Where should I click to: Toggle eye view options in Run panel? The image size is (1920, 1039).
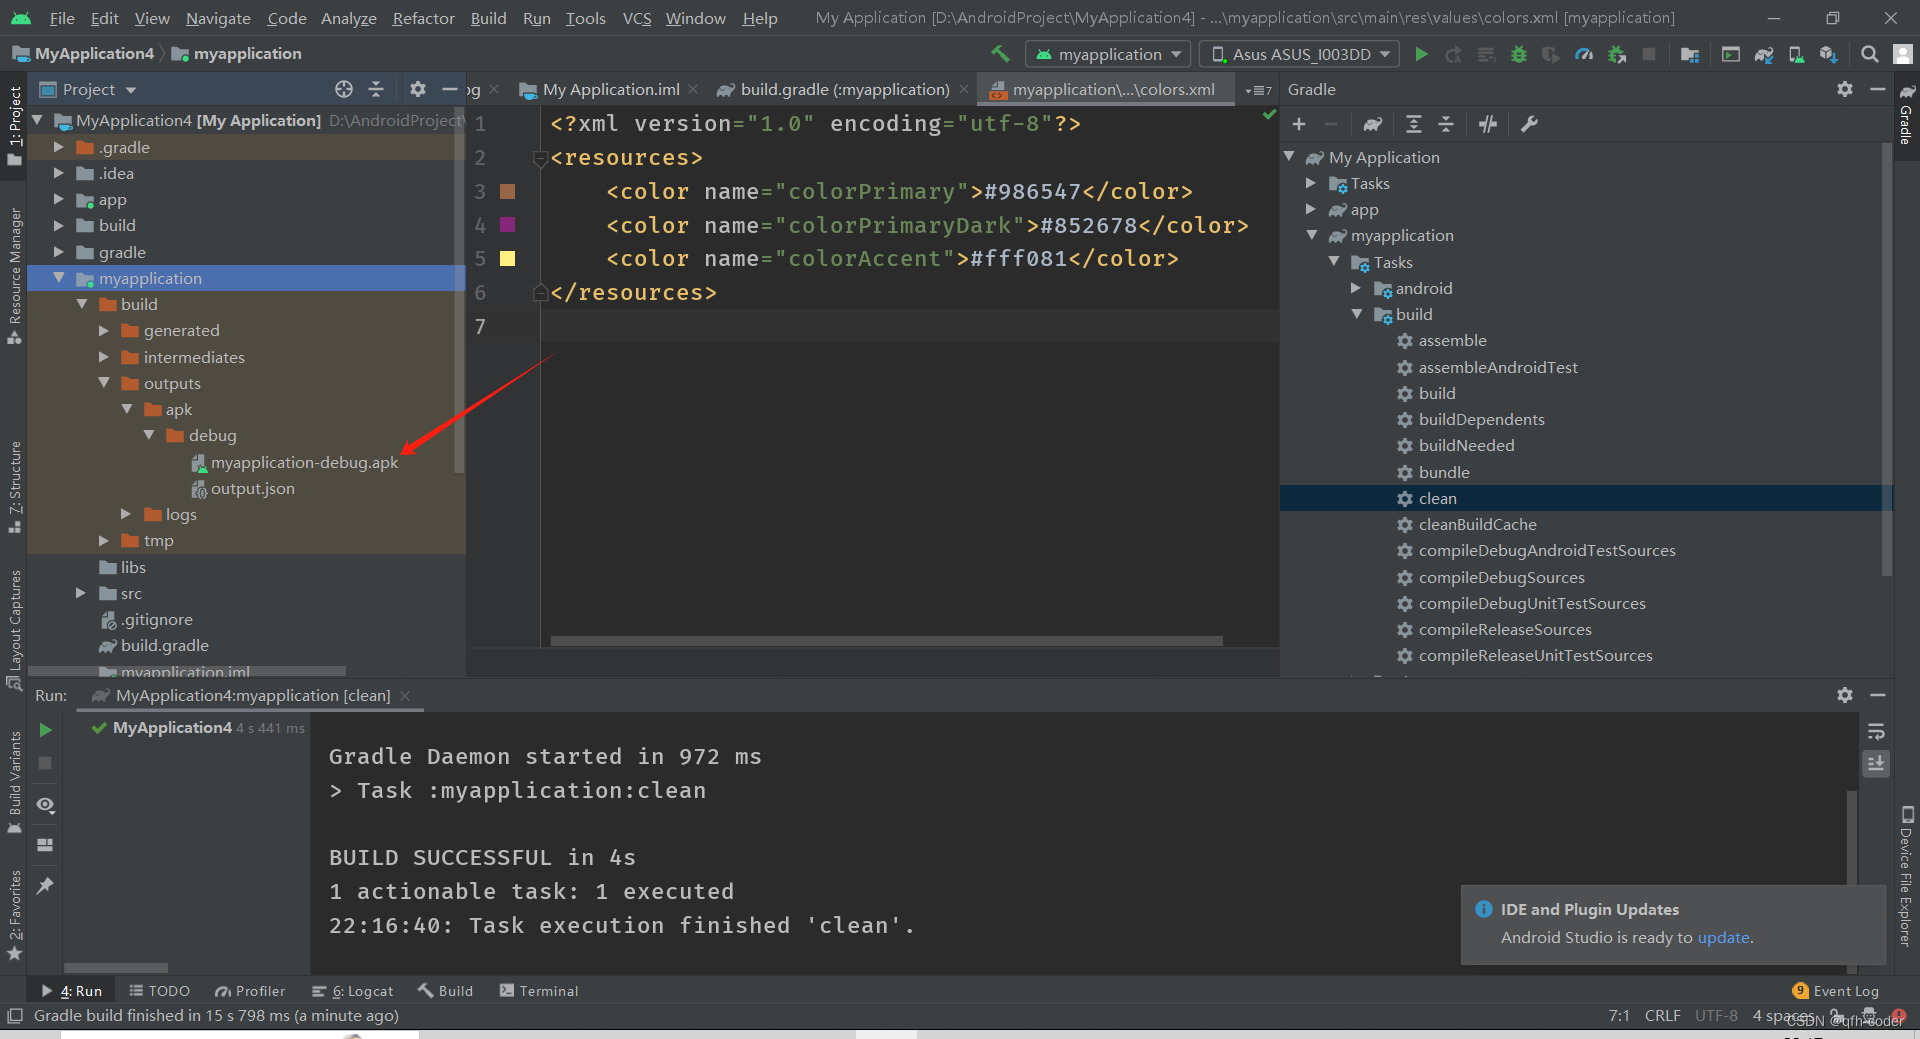(x=45, y=805)
